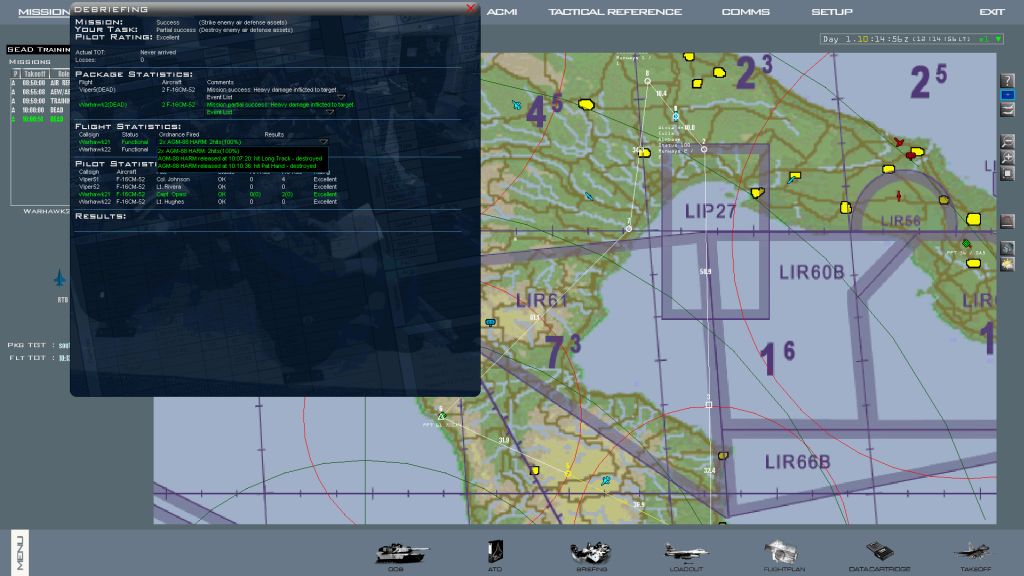Click the ruler map tool icon
Viewport: 1024px width, 576px height.
pyautogui.click(x=1008, y=110)
